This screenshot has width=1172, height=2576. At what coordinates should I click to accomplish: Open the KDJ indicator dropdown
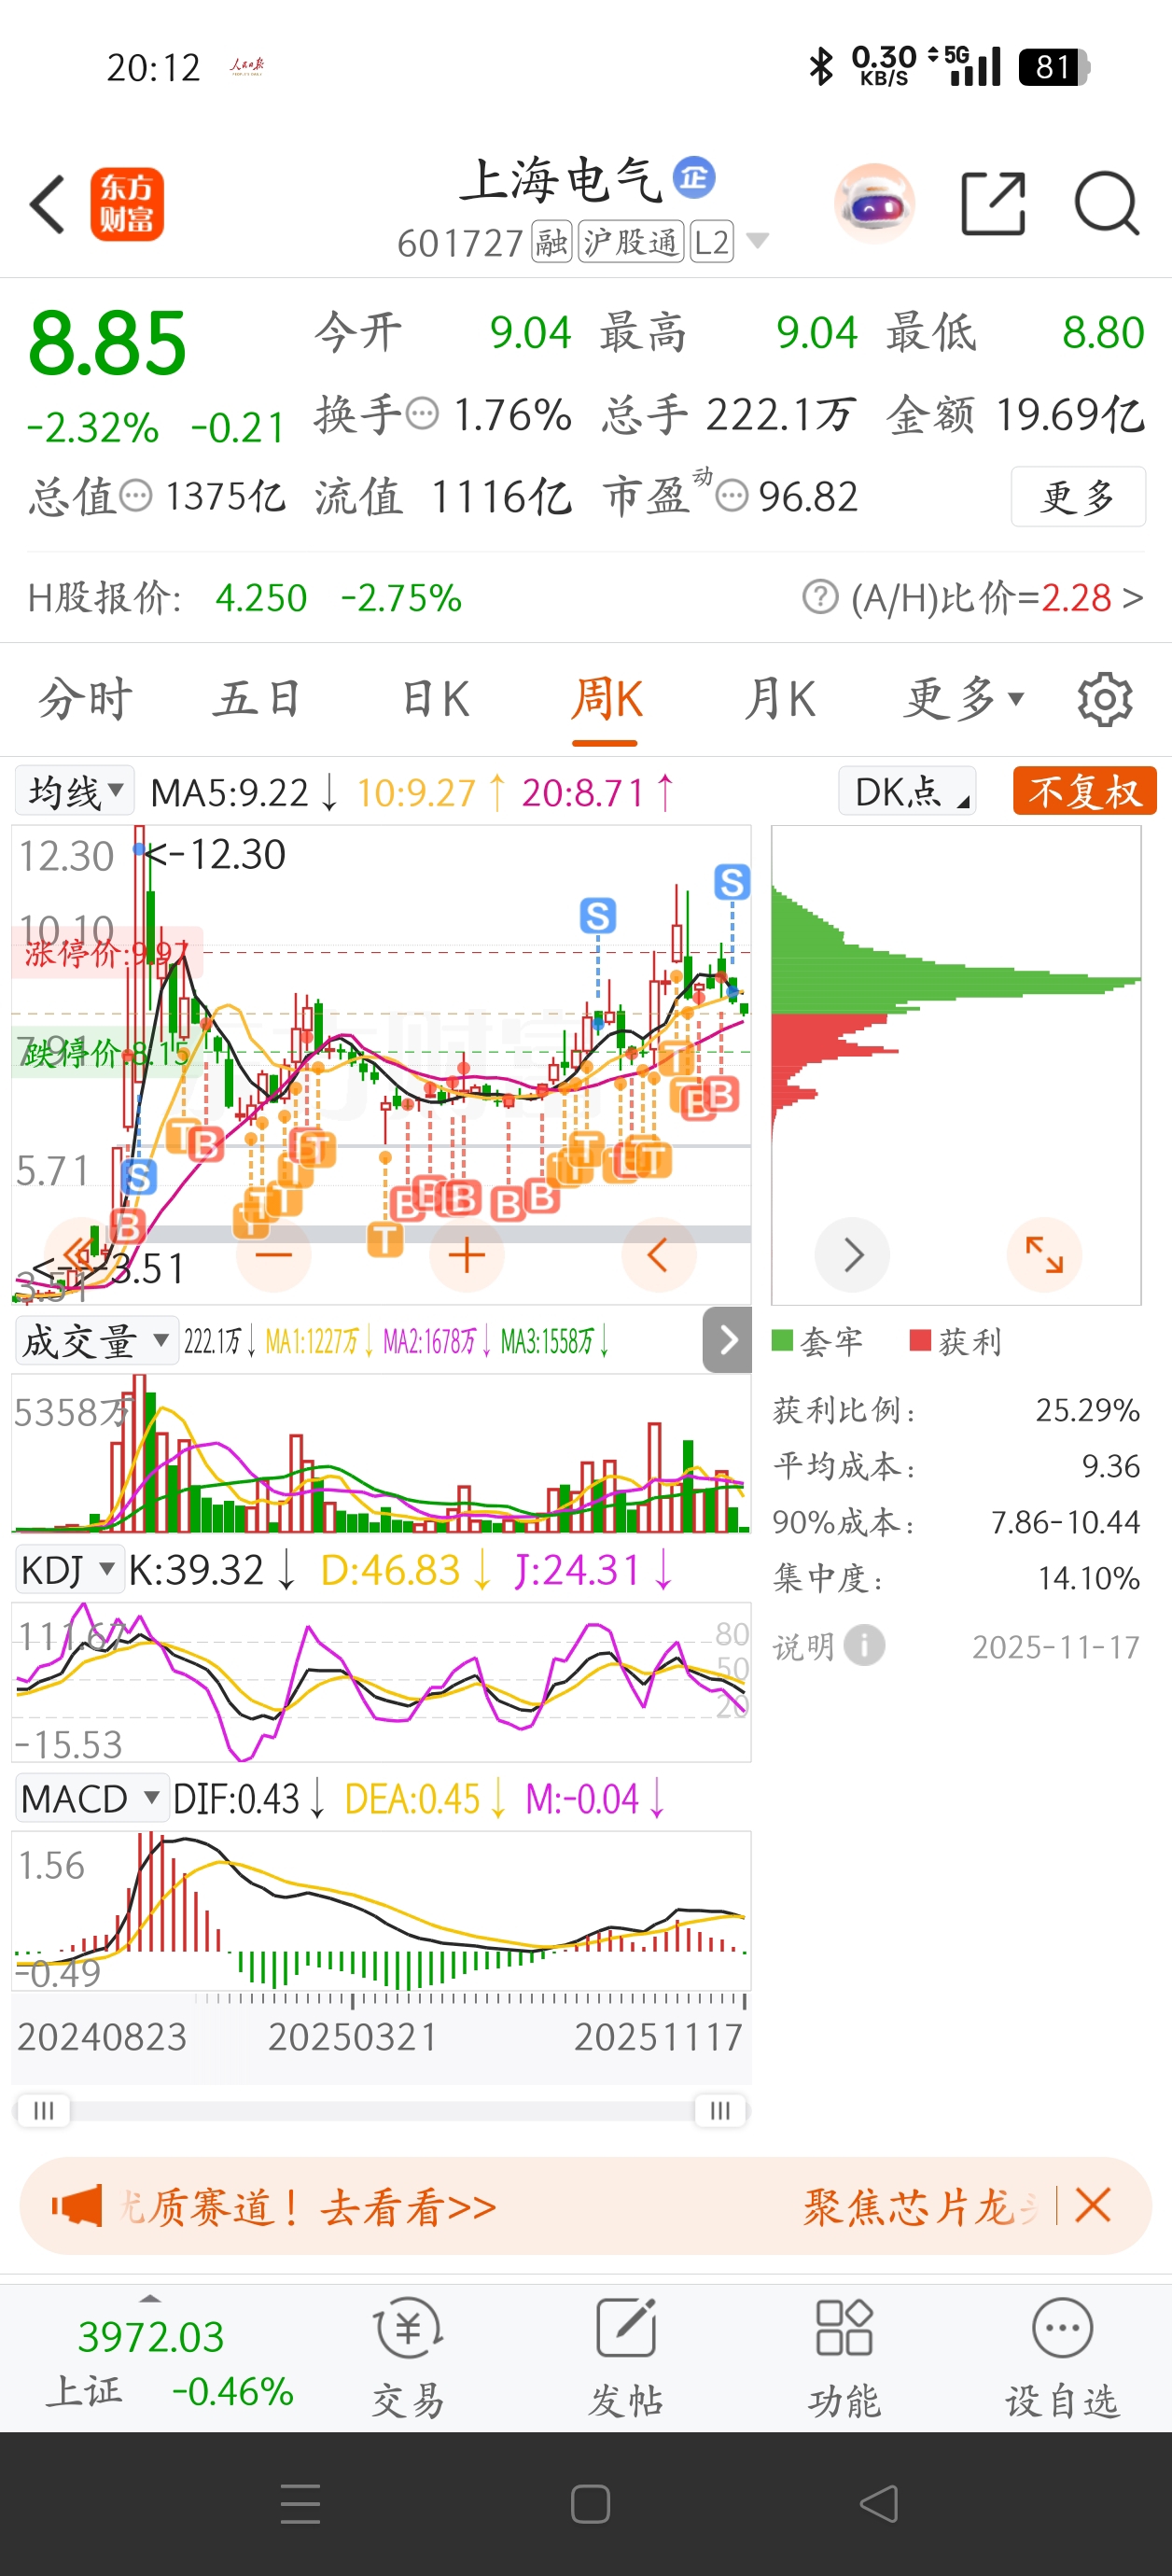(70, 1570)
